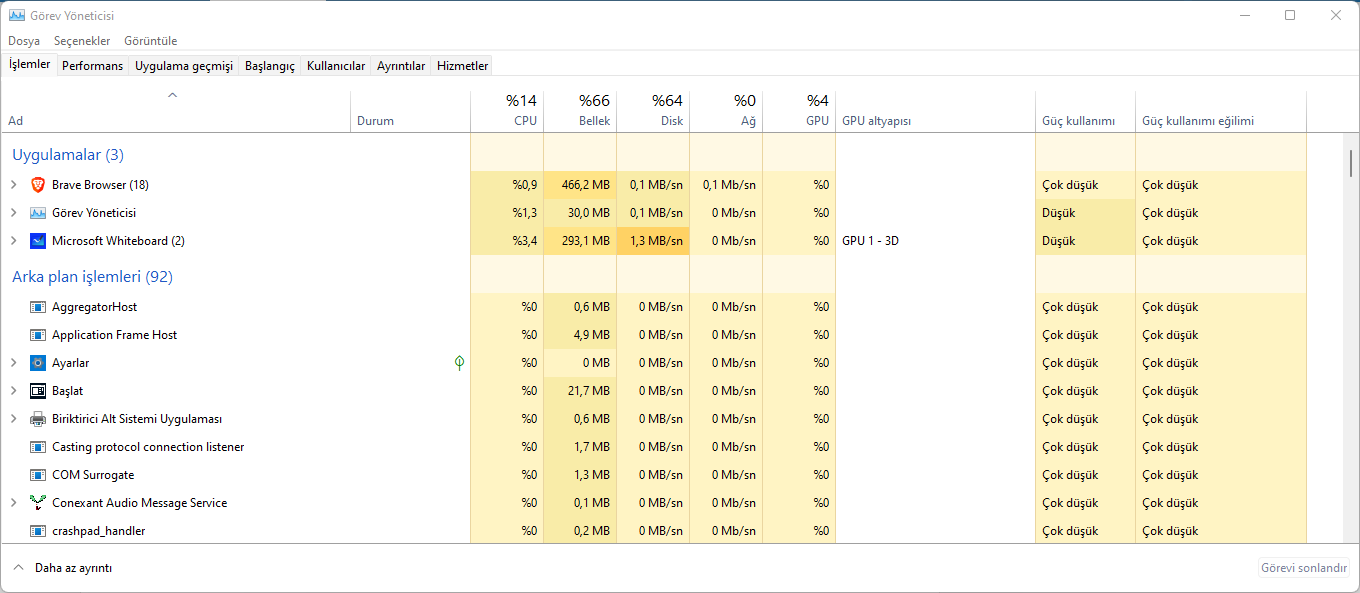Expand the Microsoft Whiteboard process group
This screenshot has height=593, width=1360.
tap(14, 241)
